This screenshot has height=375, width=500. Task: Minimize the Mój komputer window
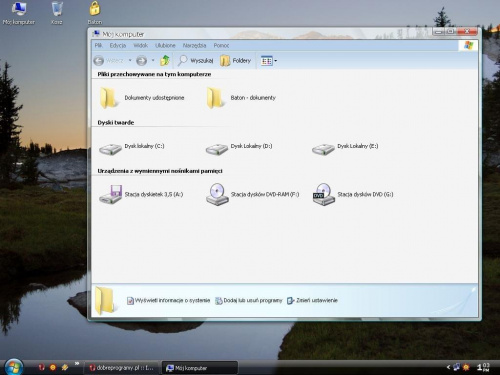tap(439, 32)
